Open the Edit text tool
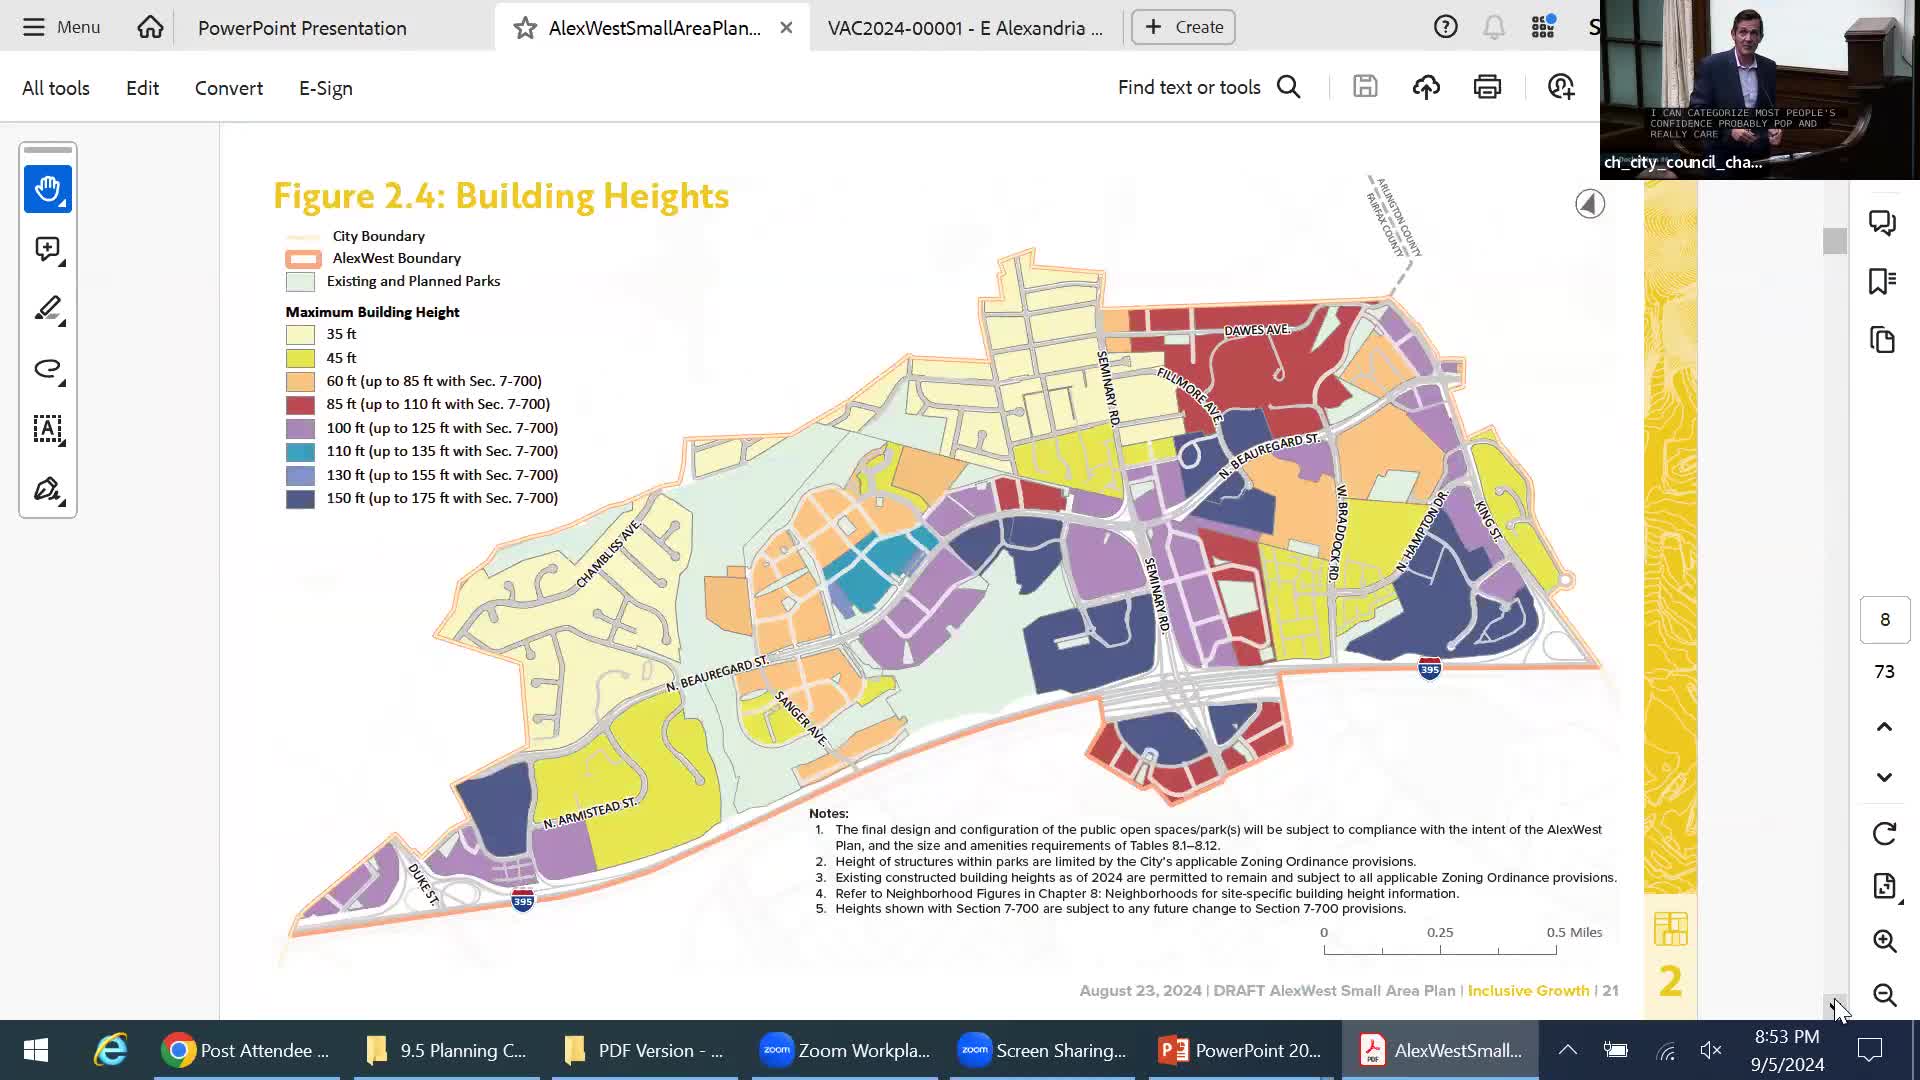 pos(46,430)
